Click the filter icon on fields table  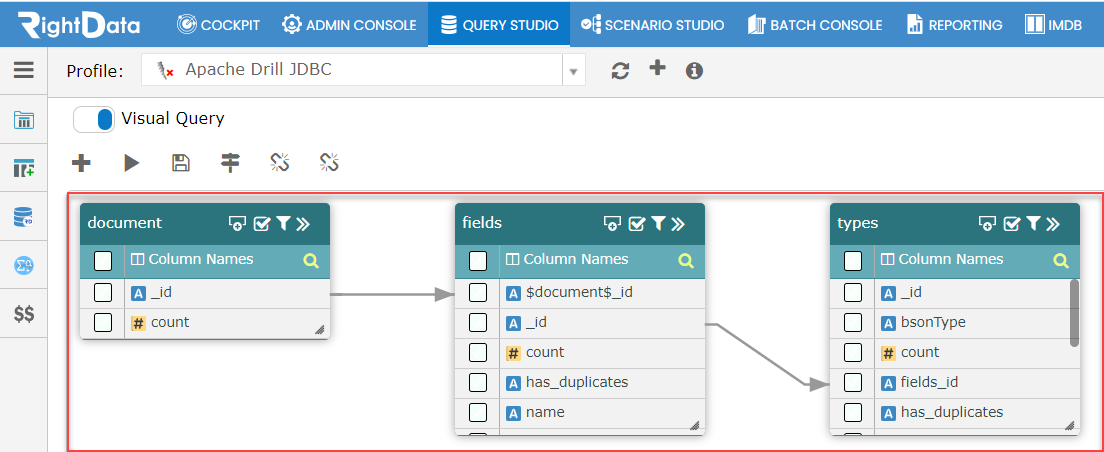click(659, 223)
